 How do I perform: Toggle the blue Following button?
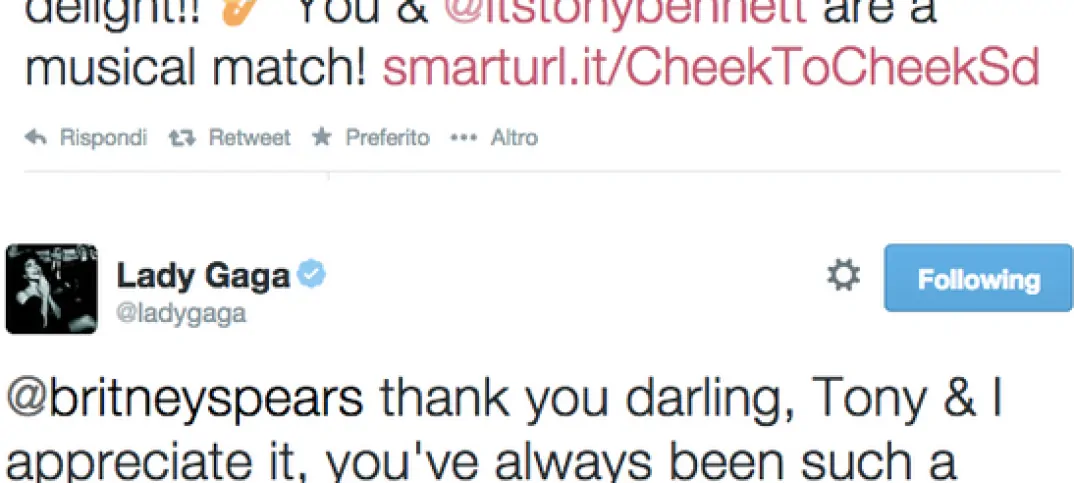977,279
